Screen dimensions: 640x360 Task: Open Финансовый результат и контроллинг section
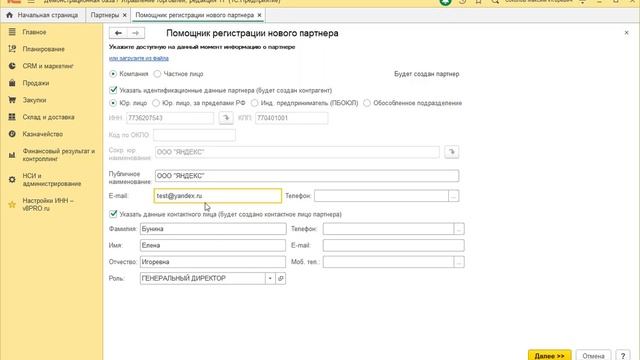58,155
